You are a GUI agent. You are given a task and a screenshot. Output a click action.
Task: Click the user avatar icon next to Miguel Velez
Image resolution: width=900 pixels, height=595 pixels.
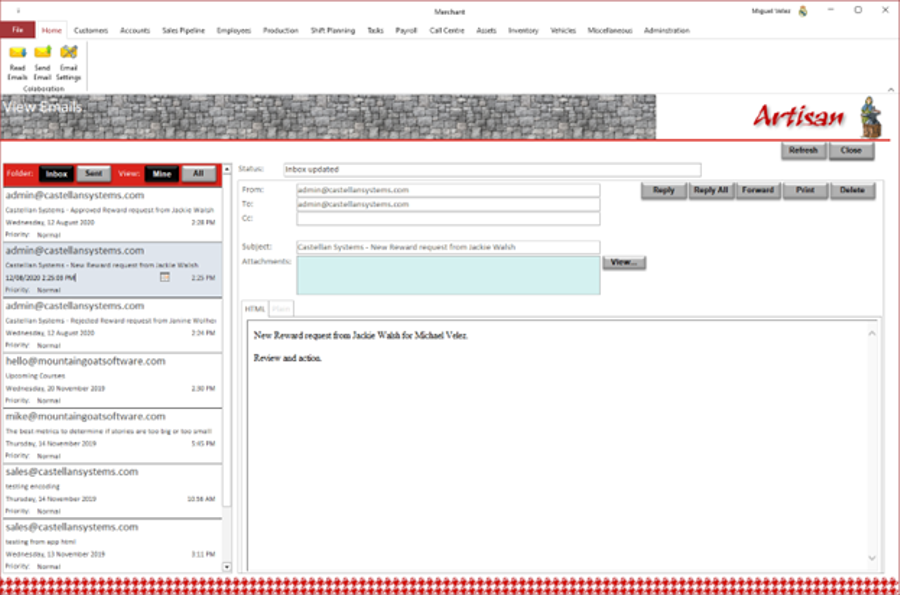(803, 11)
